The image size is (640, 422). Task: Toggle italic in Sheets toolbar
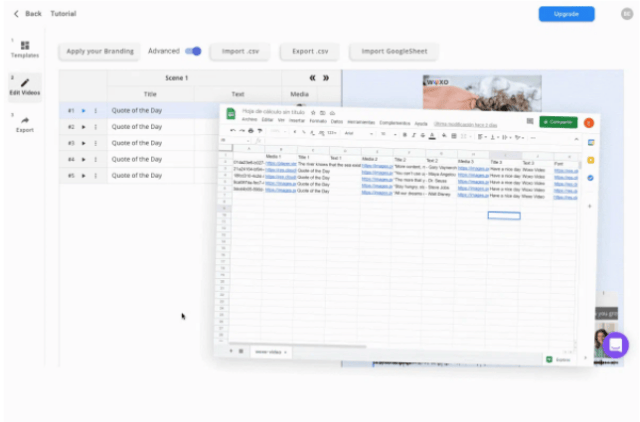coord(413,135)
